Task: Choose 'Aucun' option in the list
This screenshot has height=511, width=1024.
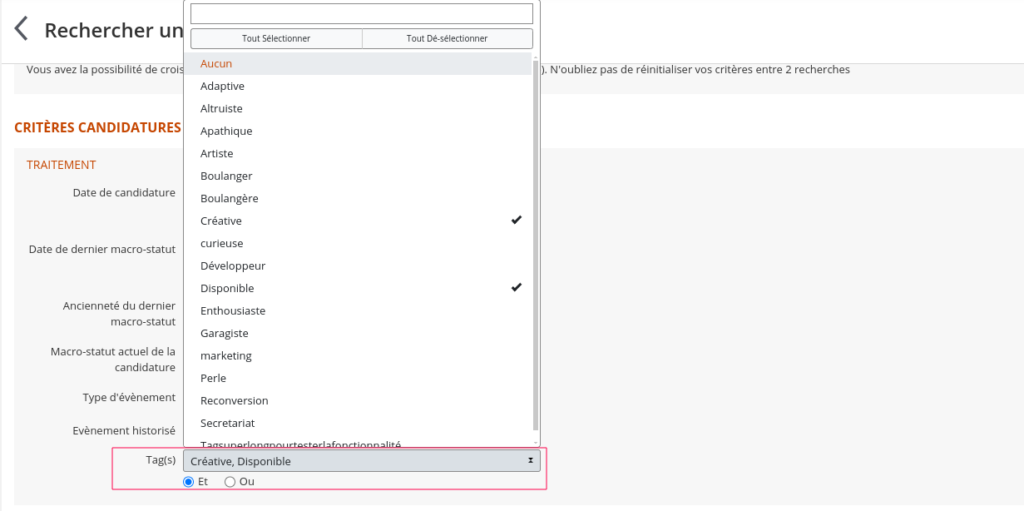Action: click(x=217, y=64)
